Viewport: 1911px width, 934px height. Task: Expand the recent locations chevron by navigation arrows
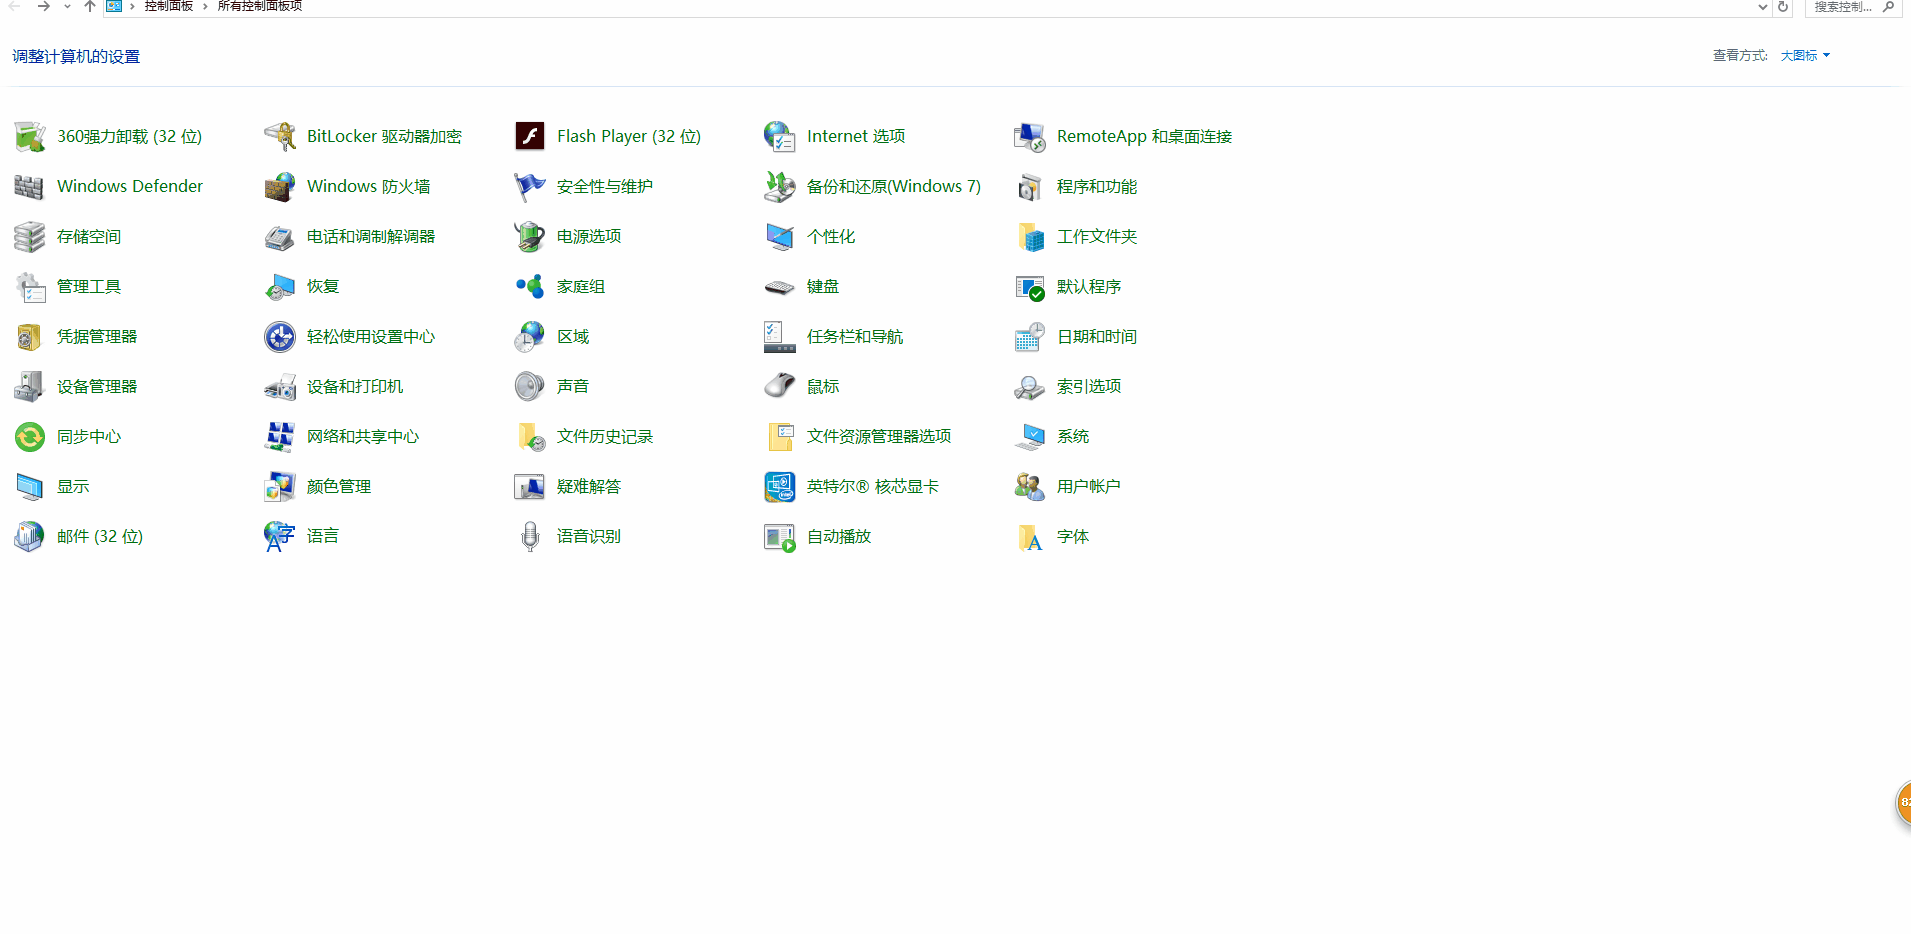point(67,7)
